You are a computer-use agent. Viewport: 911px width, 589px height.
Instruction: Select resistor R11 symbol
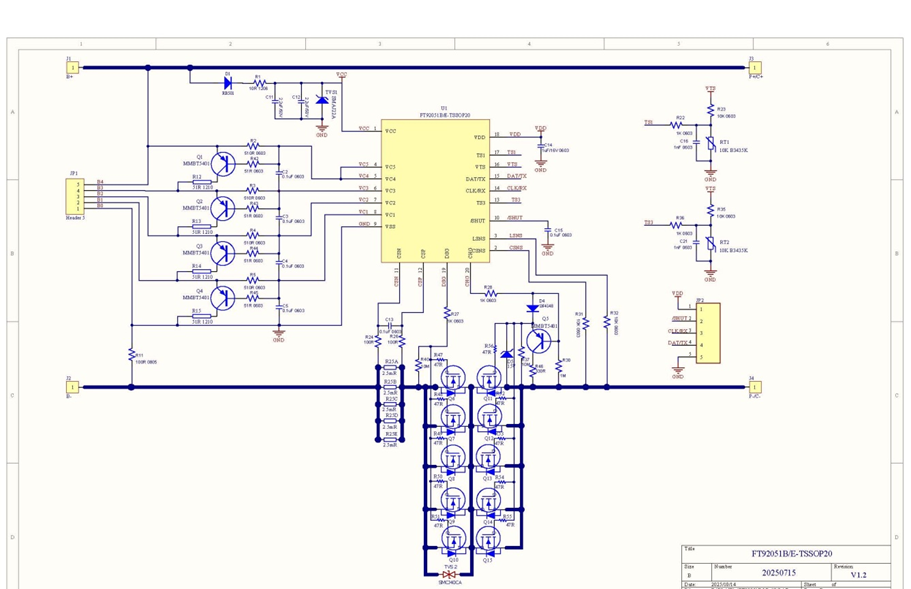131,355
